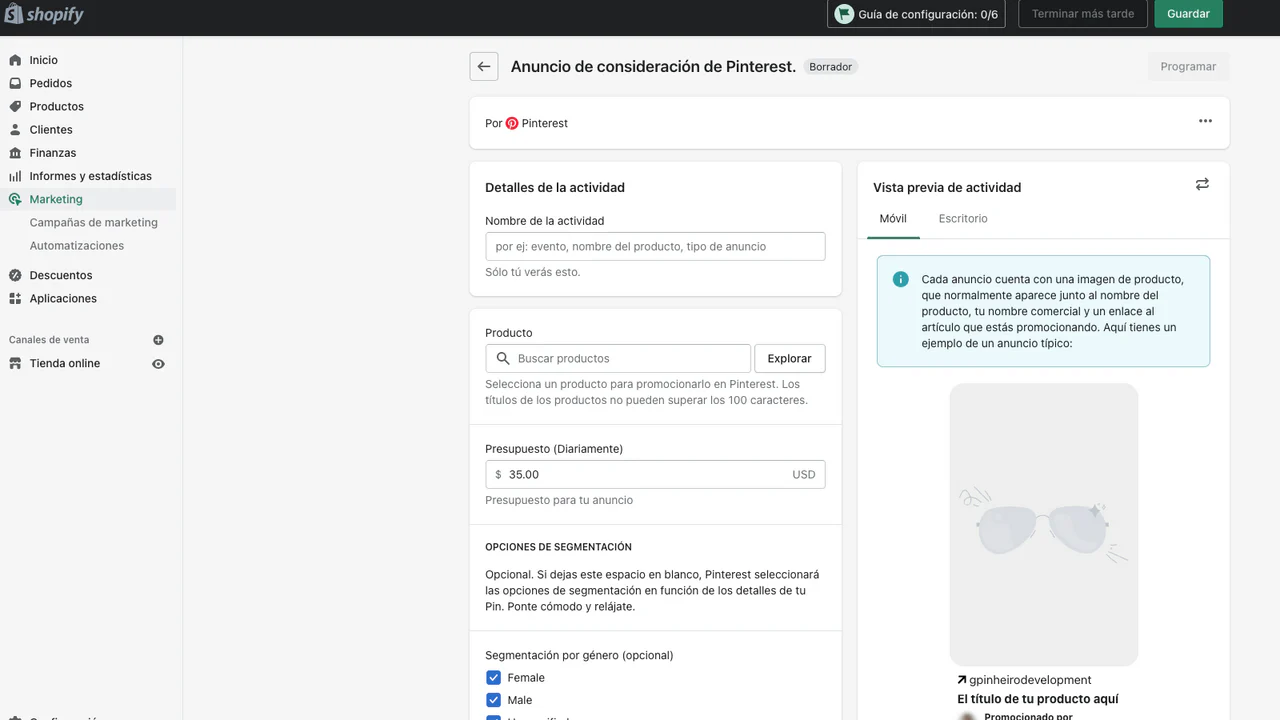The height and width of the screenshot is (720, 1280).
Task: Open Guía de configuración: 0/6
Action: [x=917, y=14]
